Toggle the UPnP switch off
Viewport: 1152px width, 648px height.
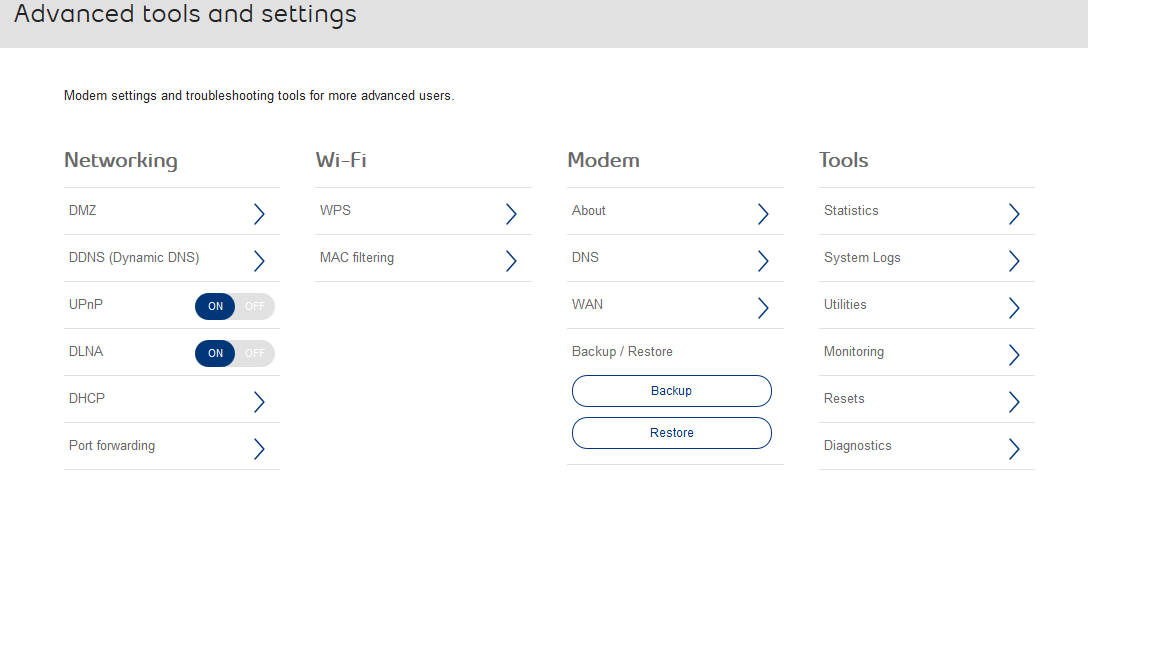click(254, 306)
